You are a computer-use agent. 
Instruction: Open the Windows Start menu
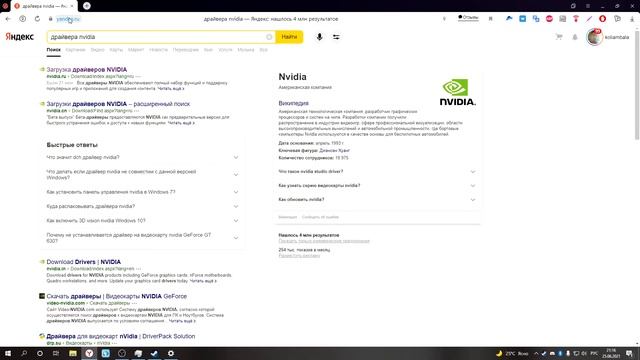point(8,353)
